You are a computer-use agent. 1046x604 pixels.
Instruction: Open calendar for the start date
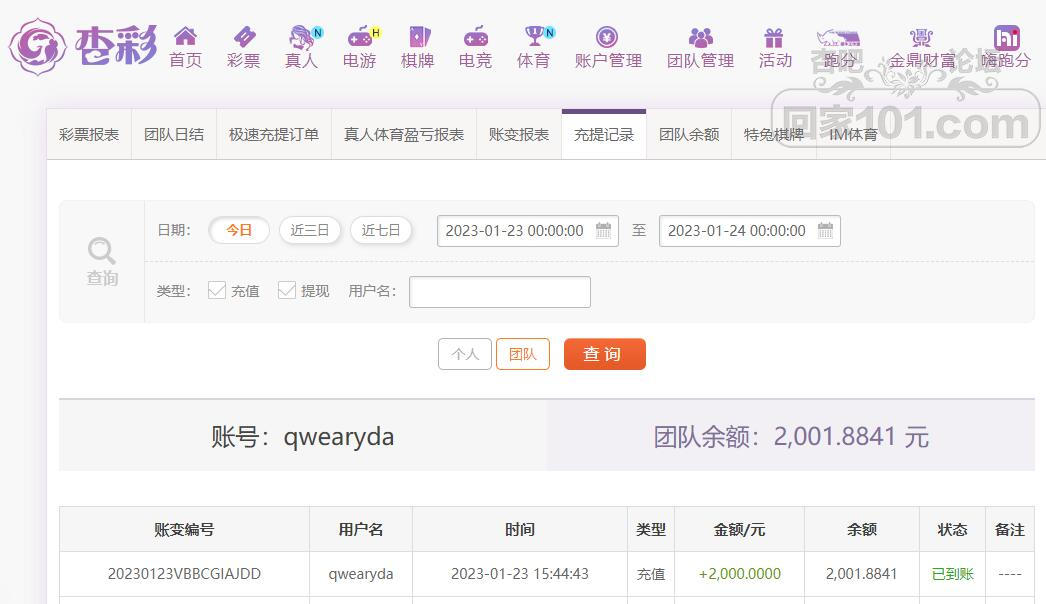(603, 230)
